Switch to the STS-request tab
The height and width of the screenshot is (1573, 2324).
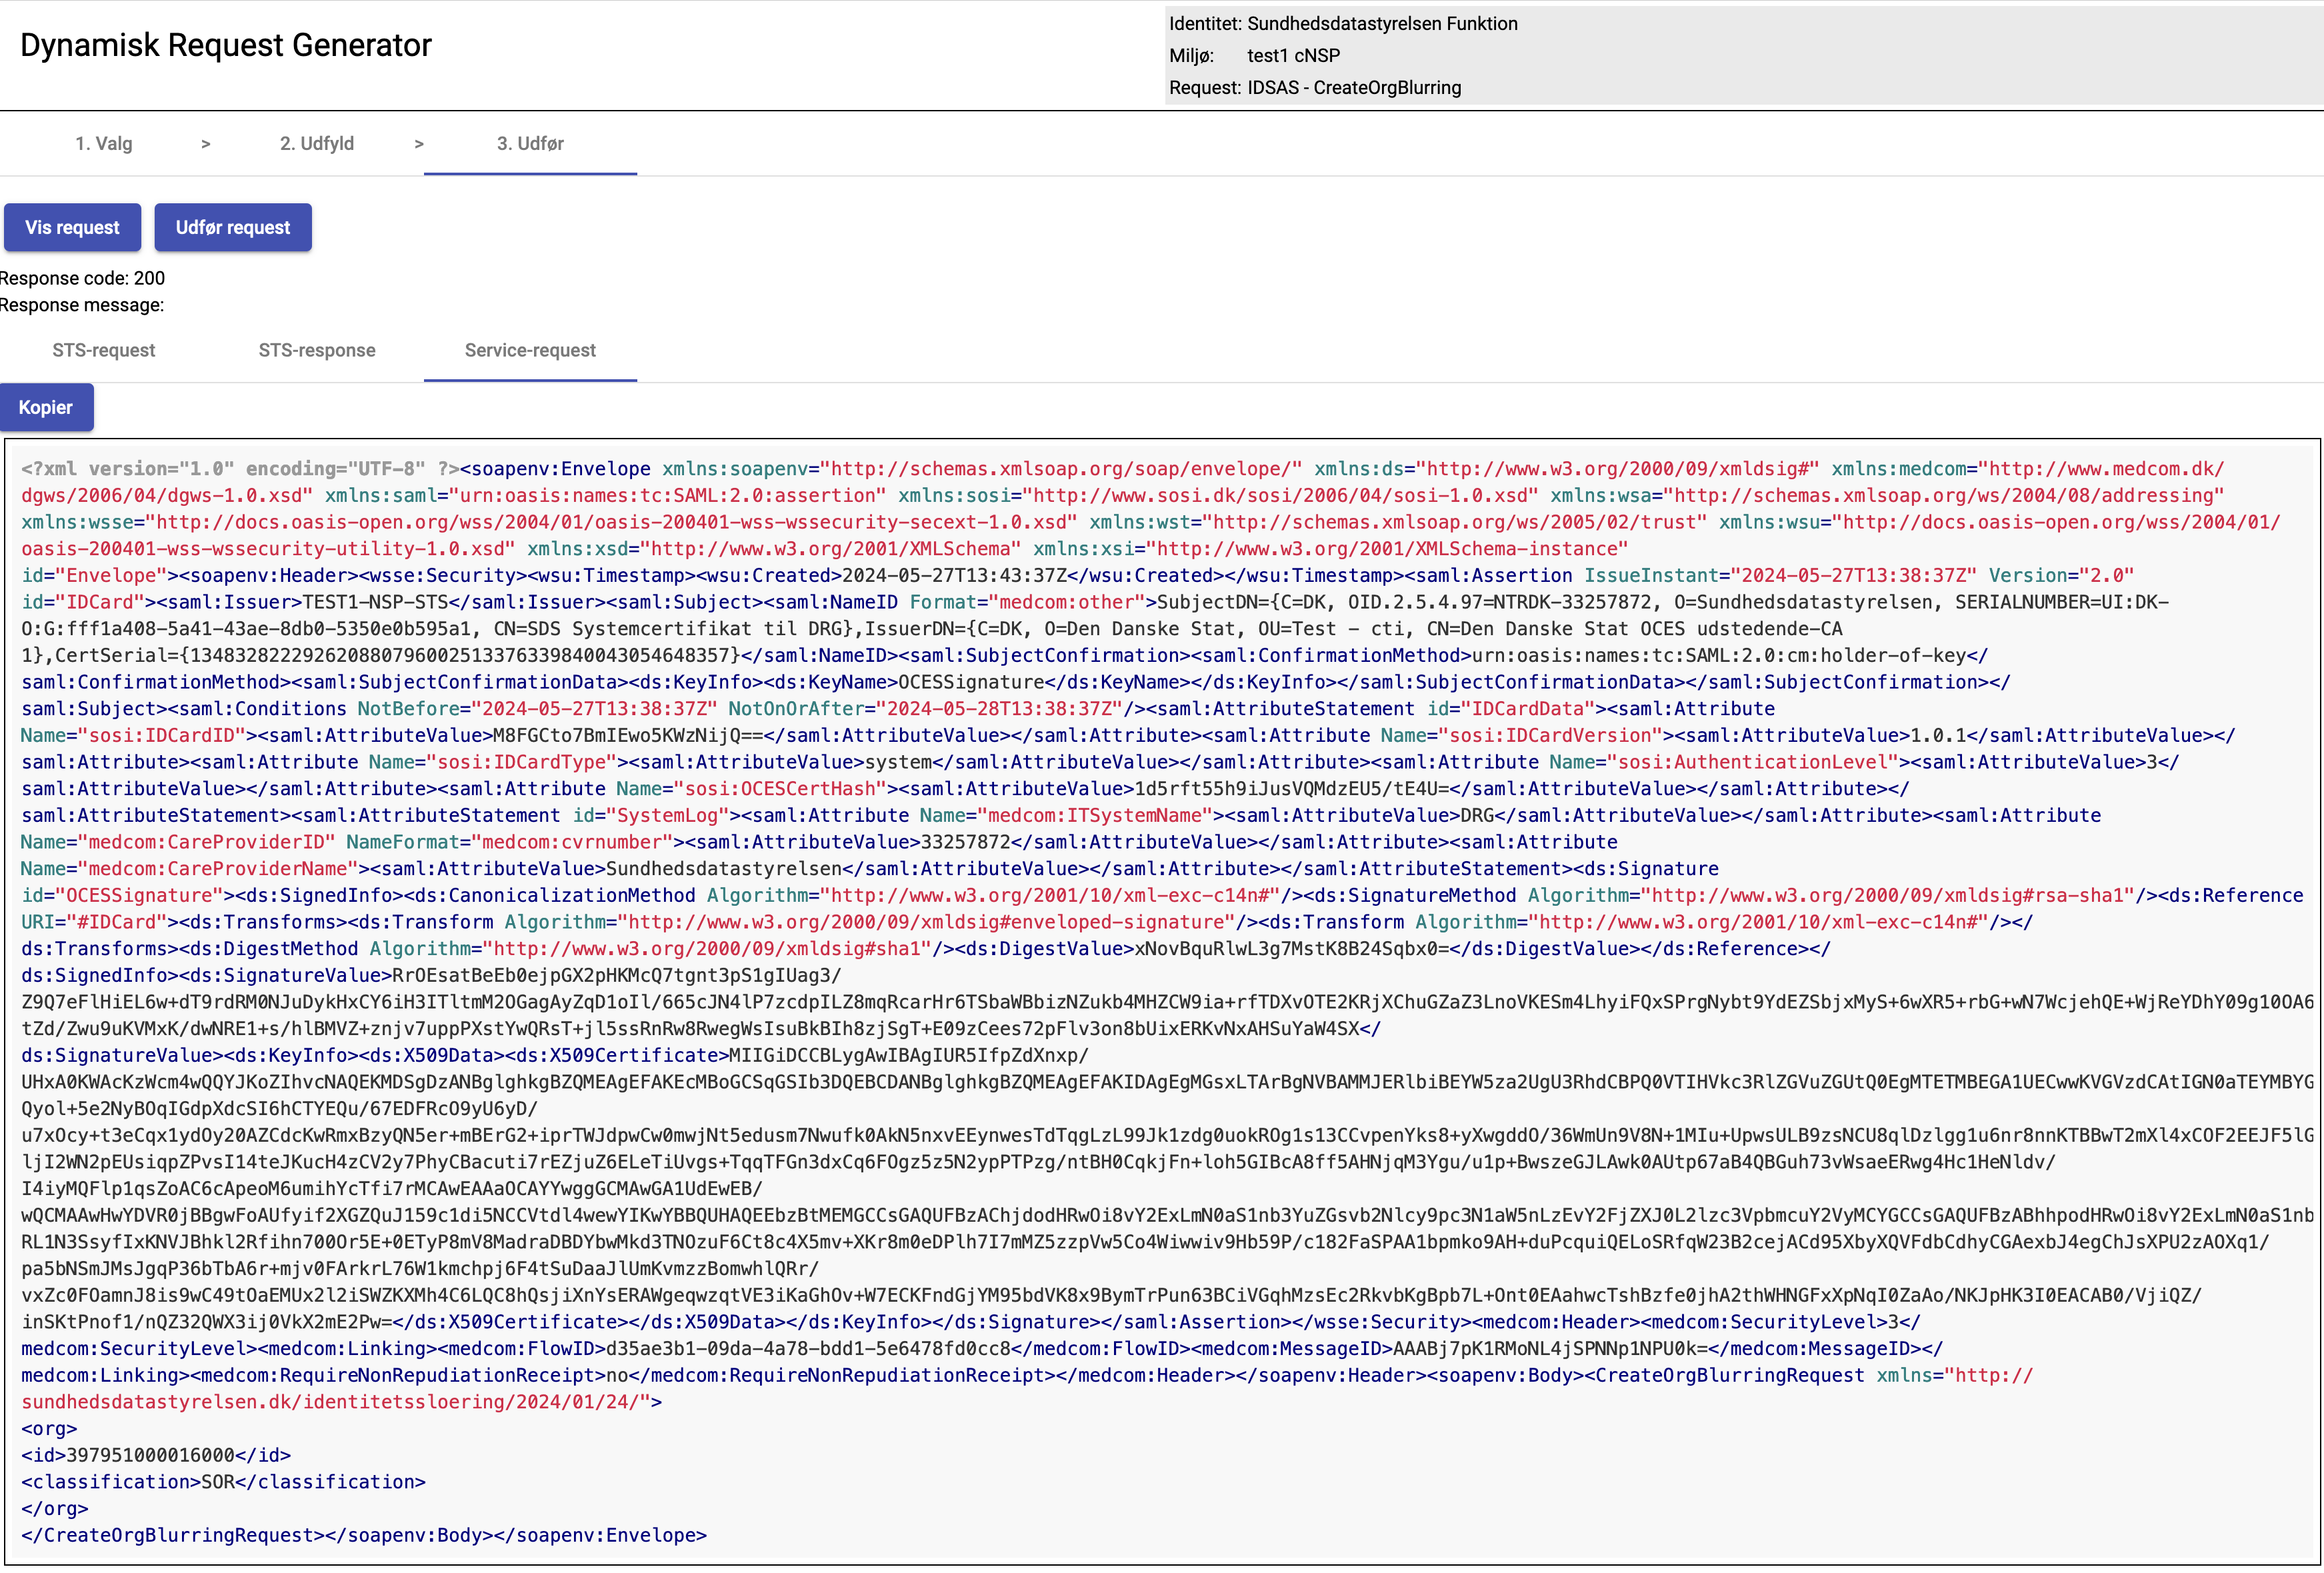pyautogui.click(x=104, y=350)
